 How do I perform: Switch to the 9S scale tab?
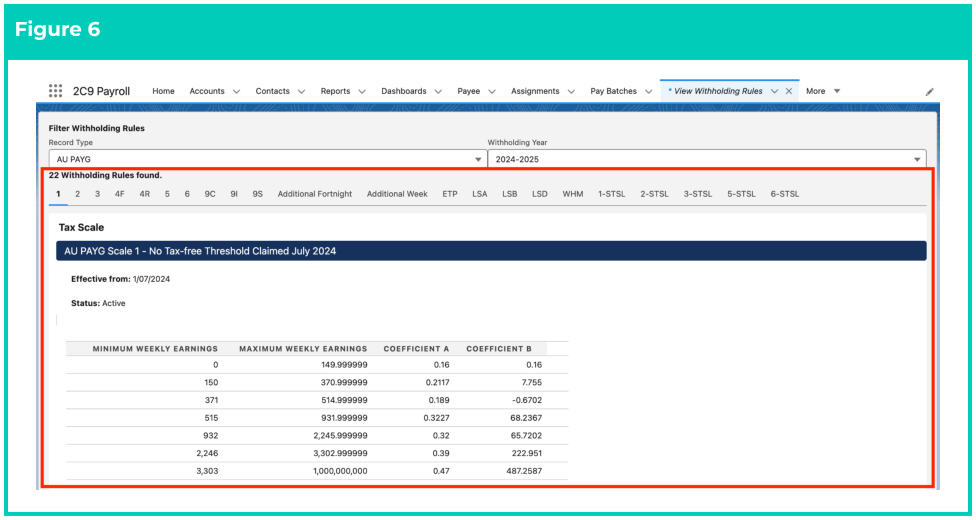tap(258, 194)
